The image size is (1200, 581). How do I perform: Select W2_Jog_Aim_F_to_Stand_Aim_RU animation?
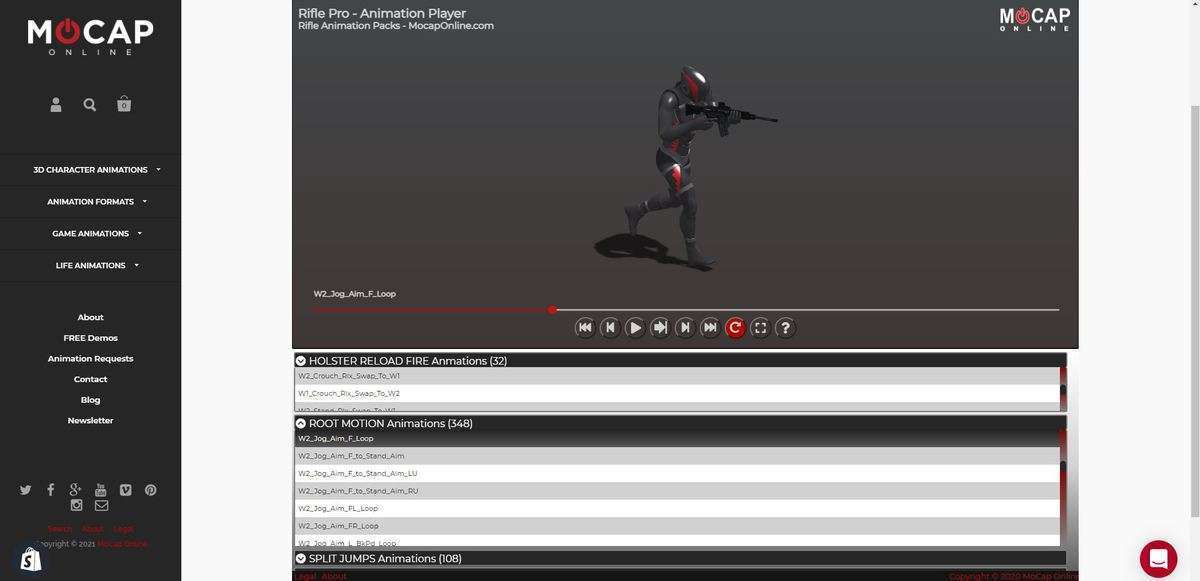[677, 491]
